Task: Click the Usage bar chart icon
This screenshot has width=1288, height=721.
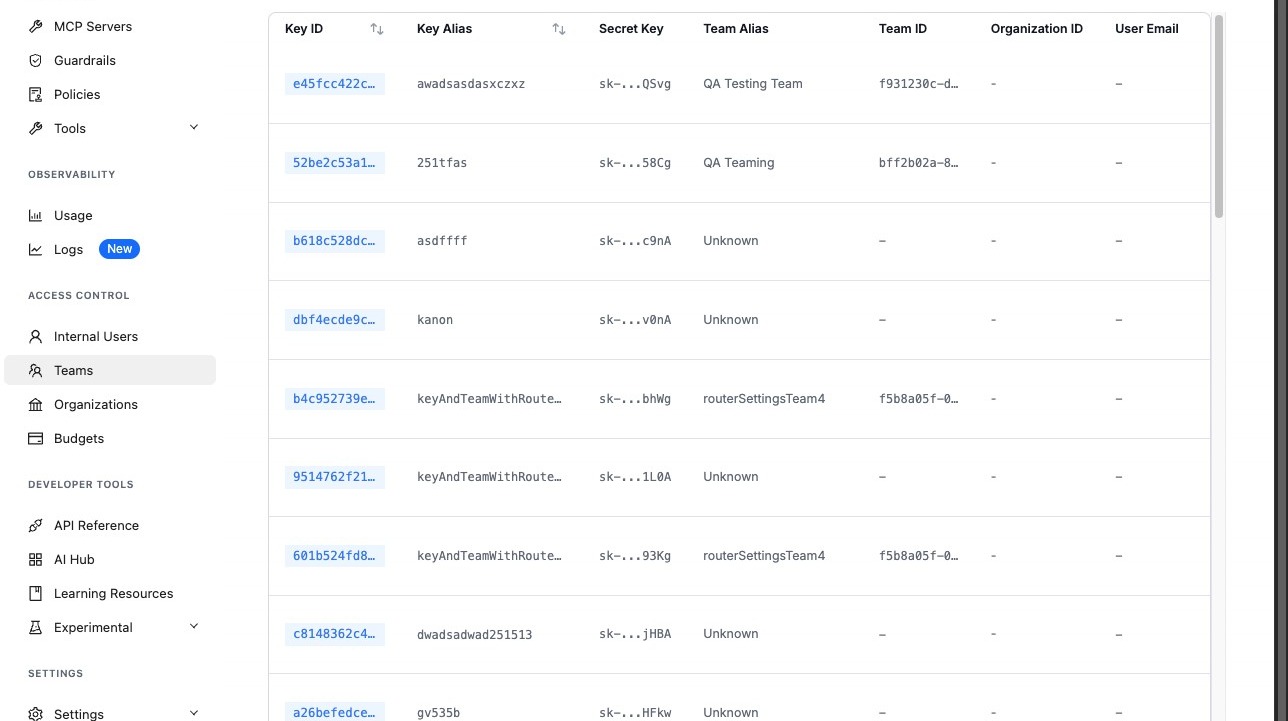Action: click(36, 215)
